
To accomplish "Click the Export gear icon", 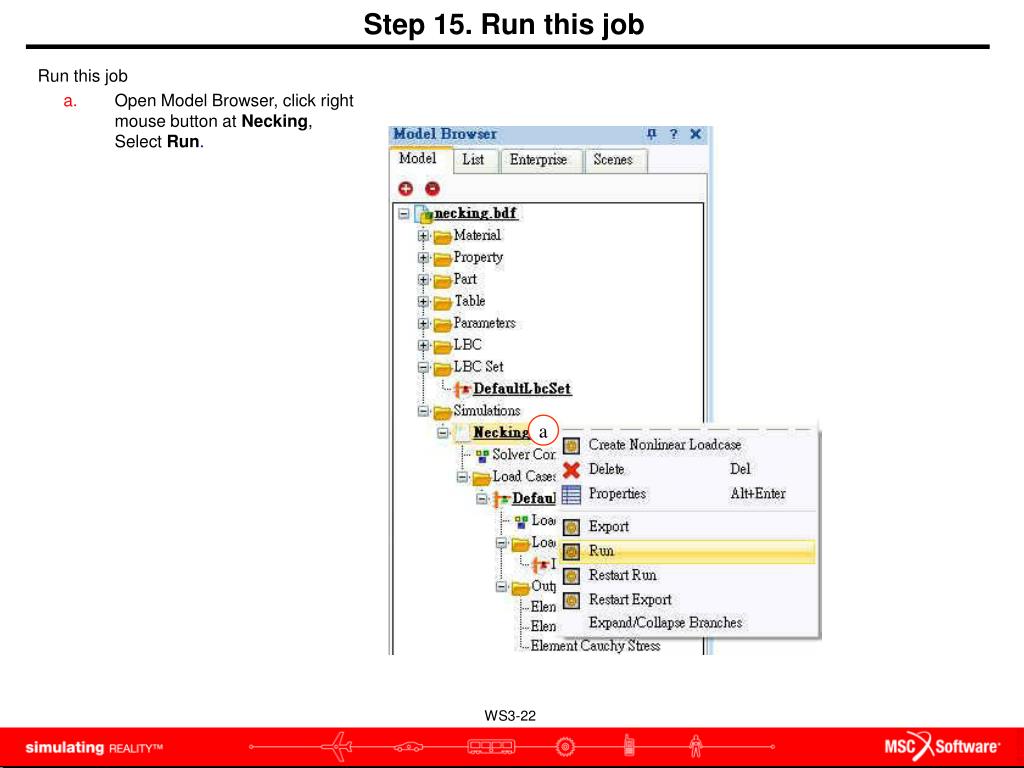I will coord(571,527).
